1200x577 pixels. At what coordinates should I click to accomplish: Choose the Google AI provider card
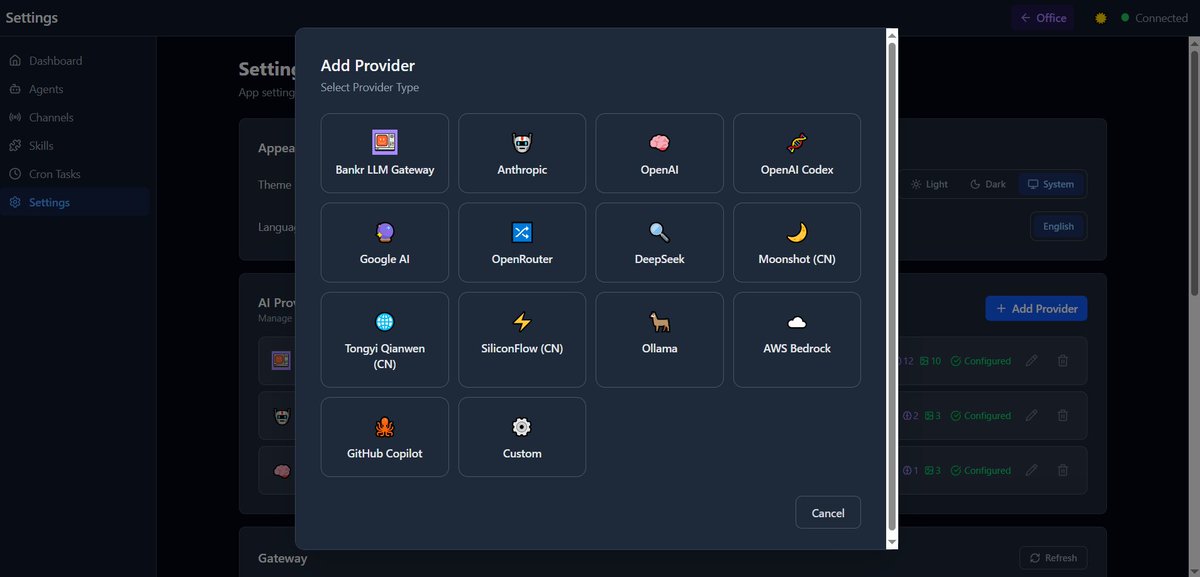(x=385, y=243)
